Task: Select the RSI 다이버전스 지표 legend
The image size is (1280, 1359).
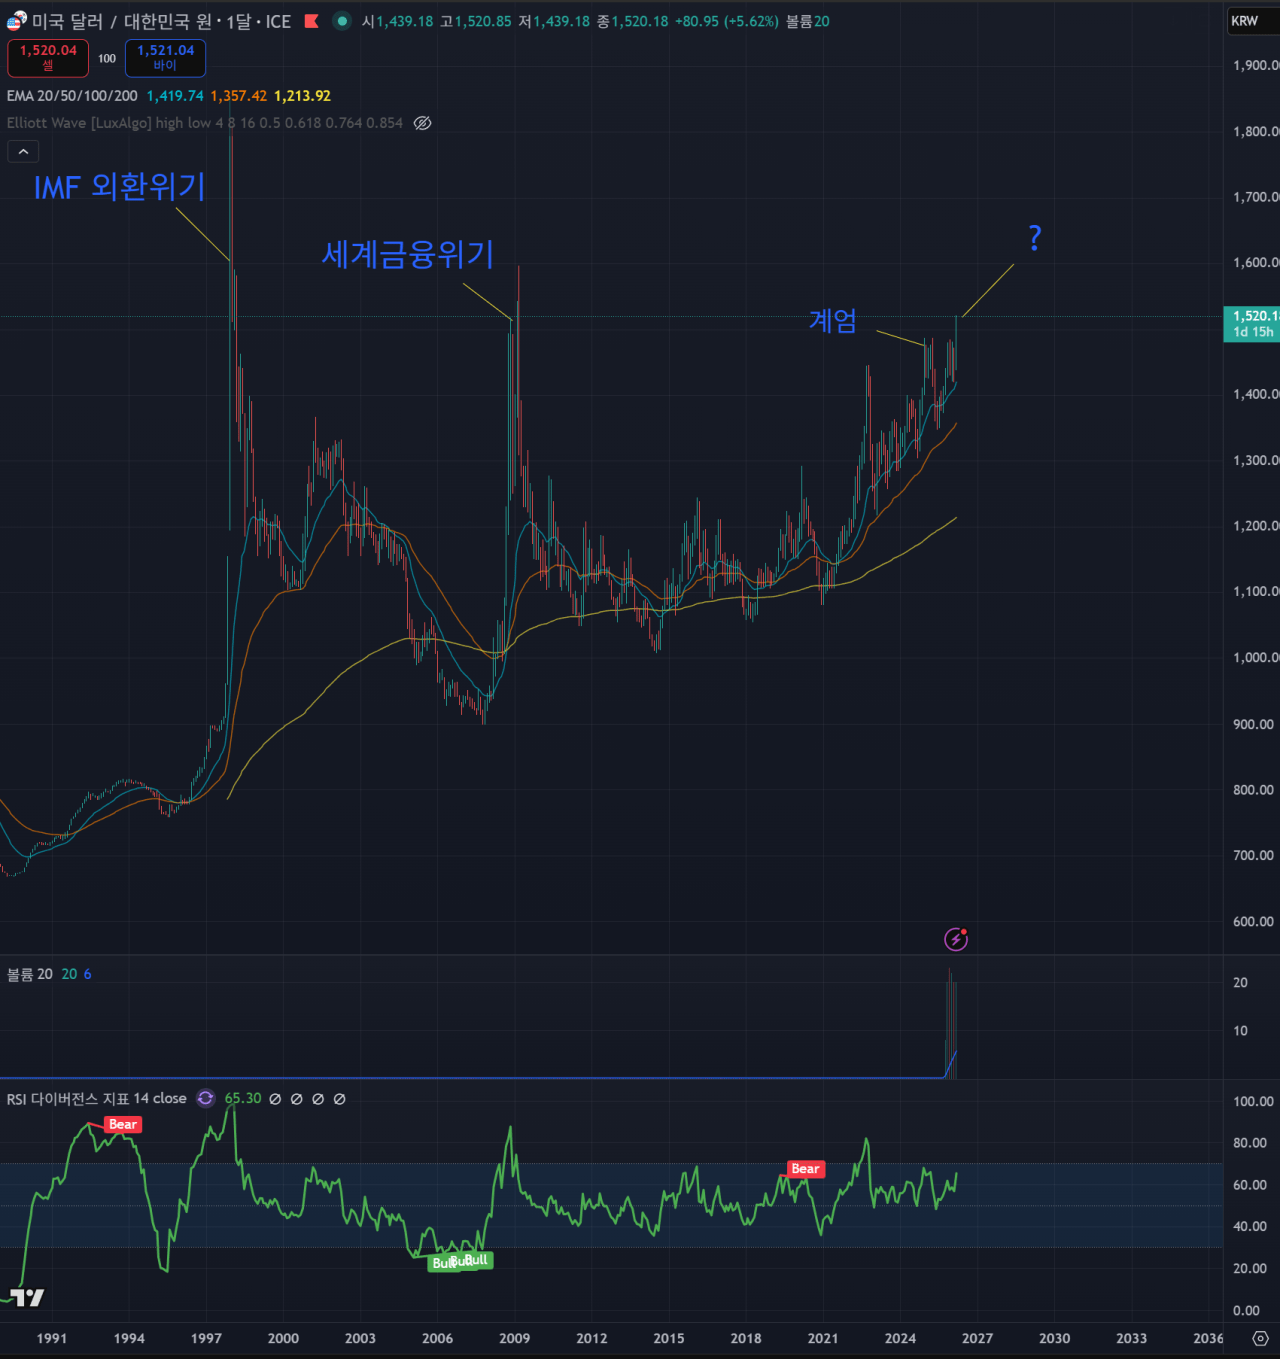Action: (96, 1099)
